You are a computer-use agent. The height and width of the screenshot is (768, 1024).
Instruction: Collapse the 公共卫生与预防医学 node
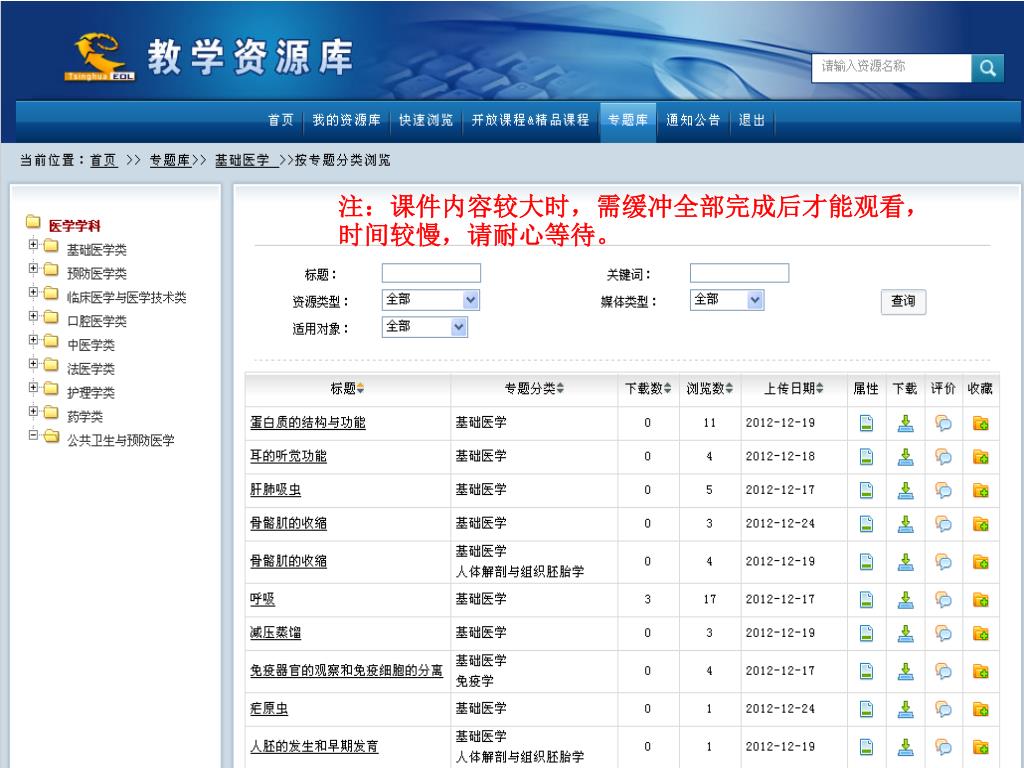[x=34, y=435]
